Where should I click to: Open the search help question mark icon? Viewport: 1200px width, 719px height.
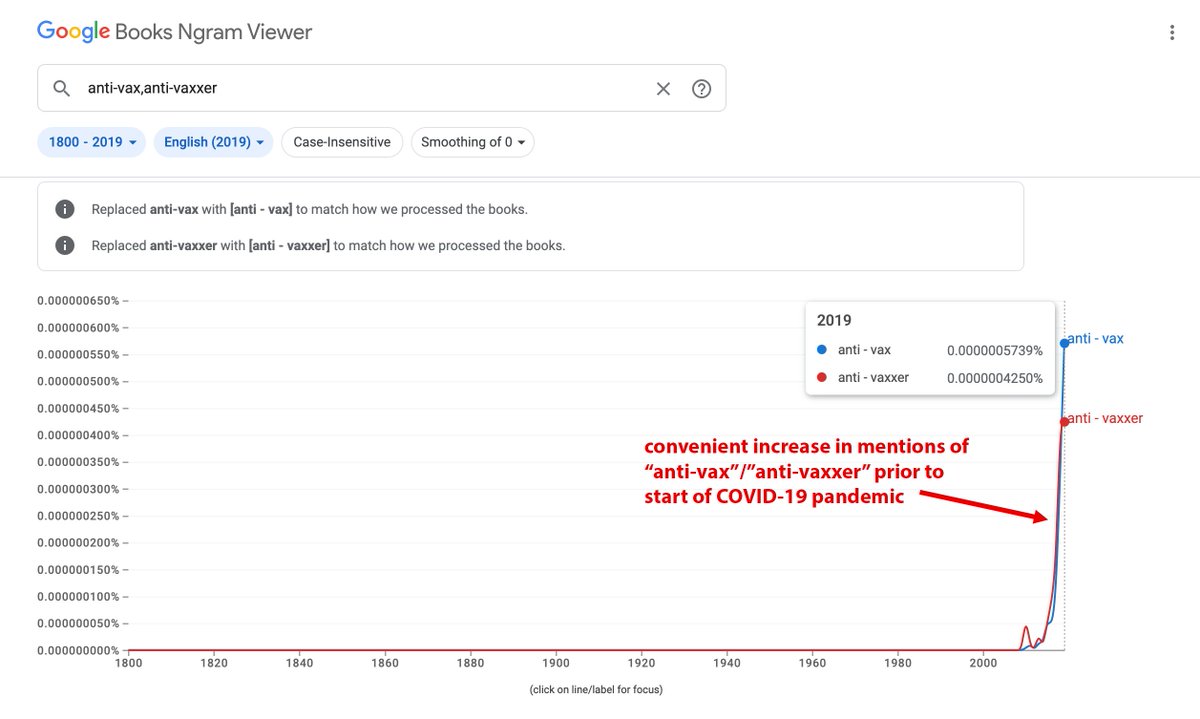[x=702, y=89]
